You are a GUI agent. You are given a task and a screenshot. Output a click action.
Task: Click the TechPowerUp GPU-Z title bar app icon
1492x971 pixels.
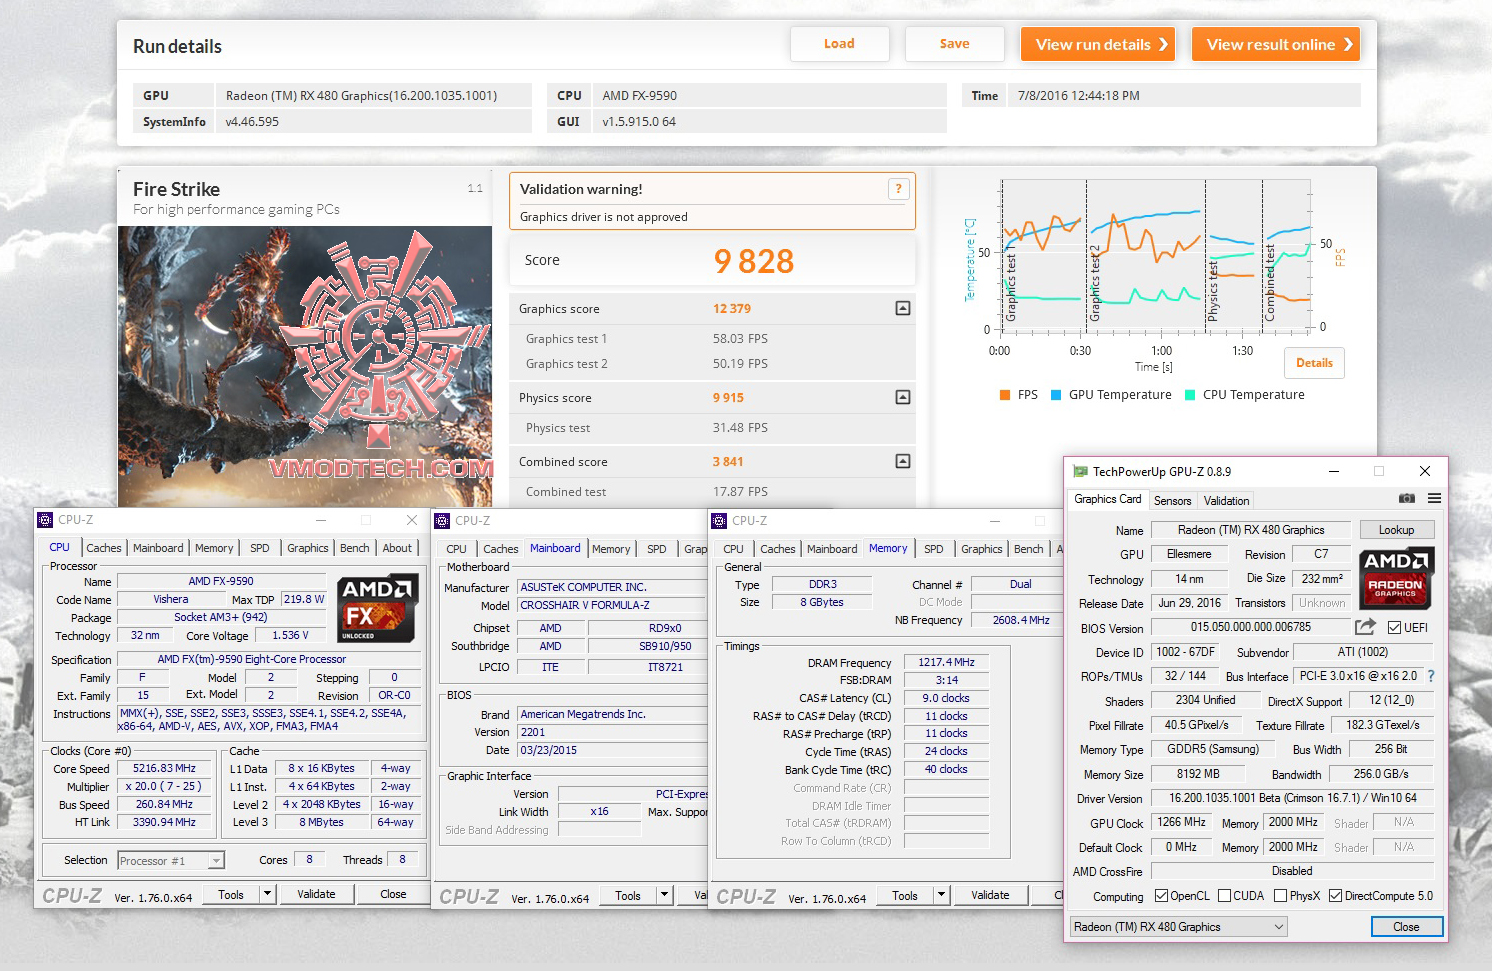1080,471
